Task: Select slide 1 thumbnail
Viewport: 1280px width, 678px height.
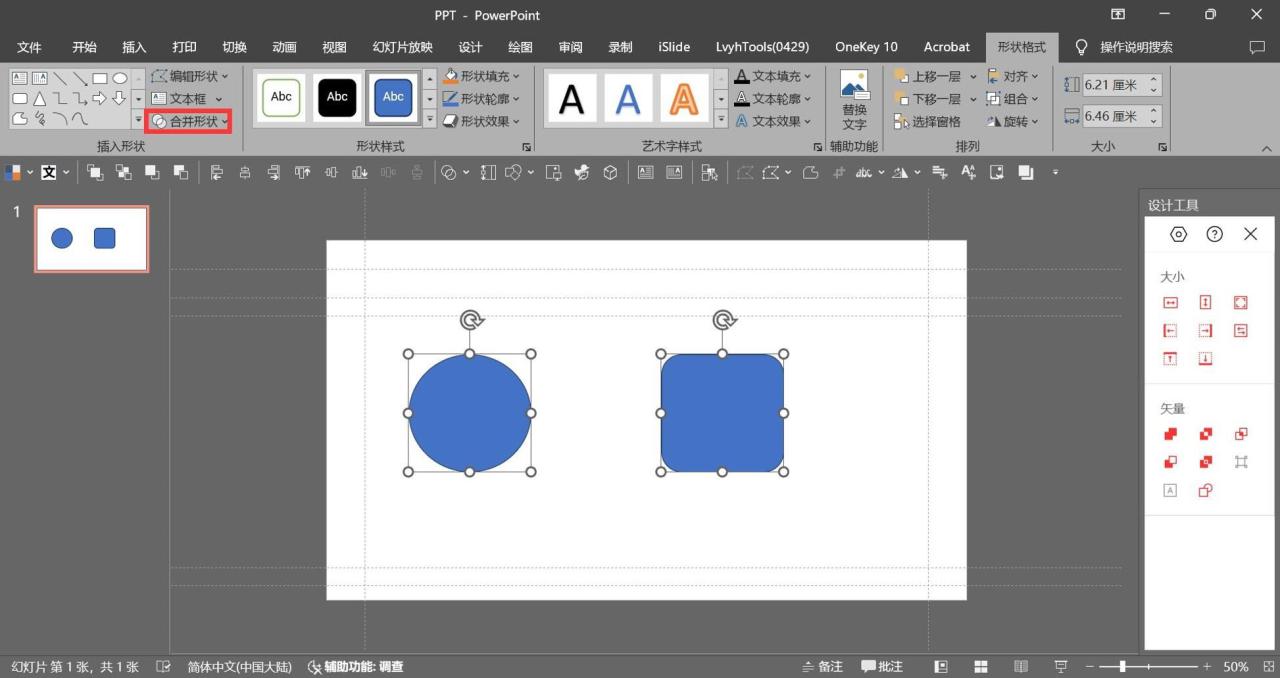Action: (x=91, y=239)
